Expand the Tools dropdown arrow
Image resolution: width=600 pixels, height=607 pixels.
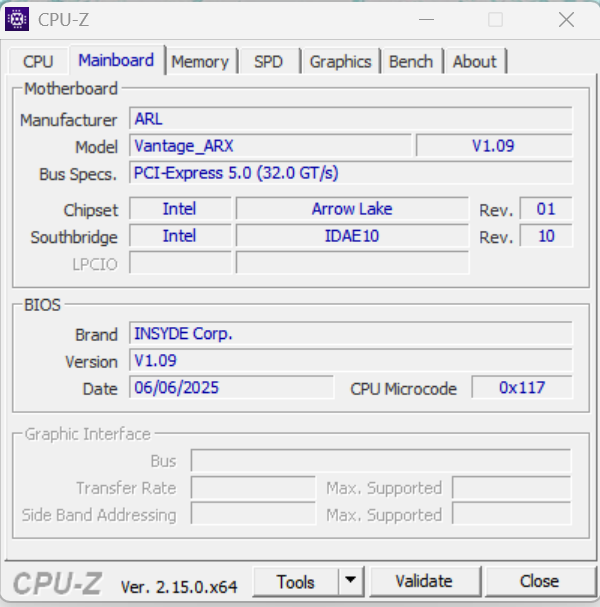pyautogui.click(x=351, y=581)
